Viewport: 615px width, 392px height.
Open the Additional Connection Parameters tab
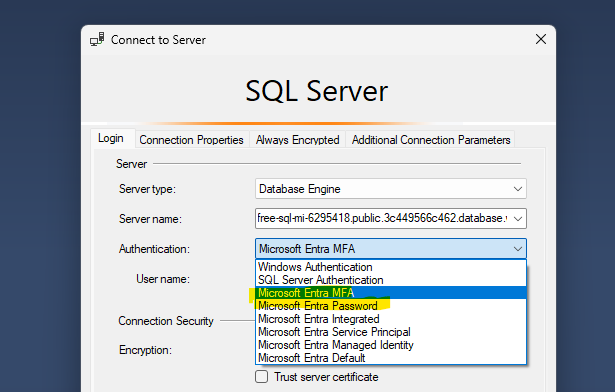pos(431,140)
